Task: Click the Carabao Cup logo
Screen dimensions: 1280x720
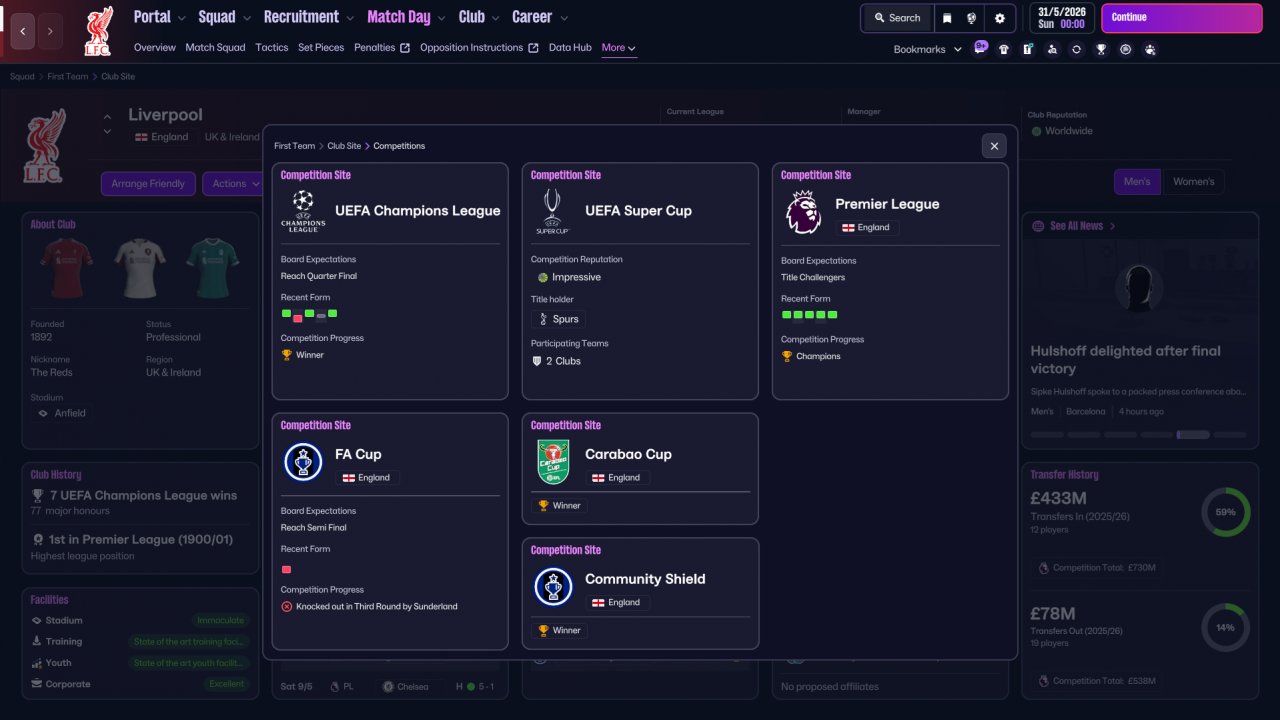Action: (553, 462)
